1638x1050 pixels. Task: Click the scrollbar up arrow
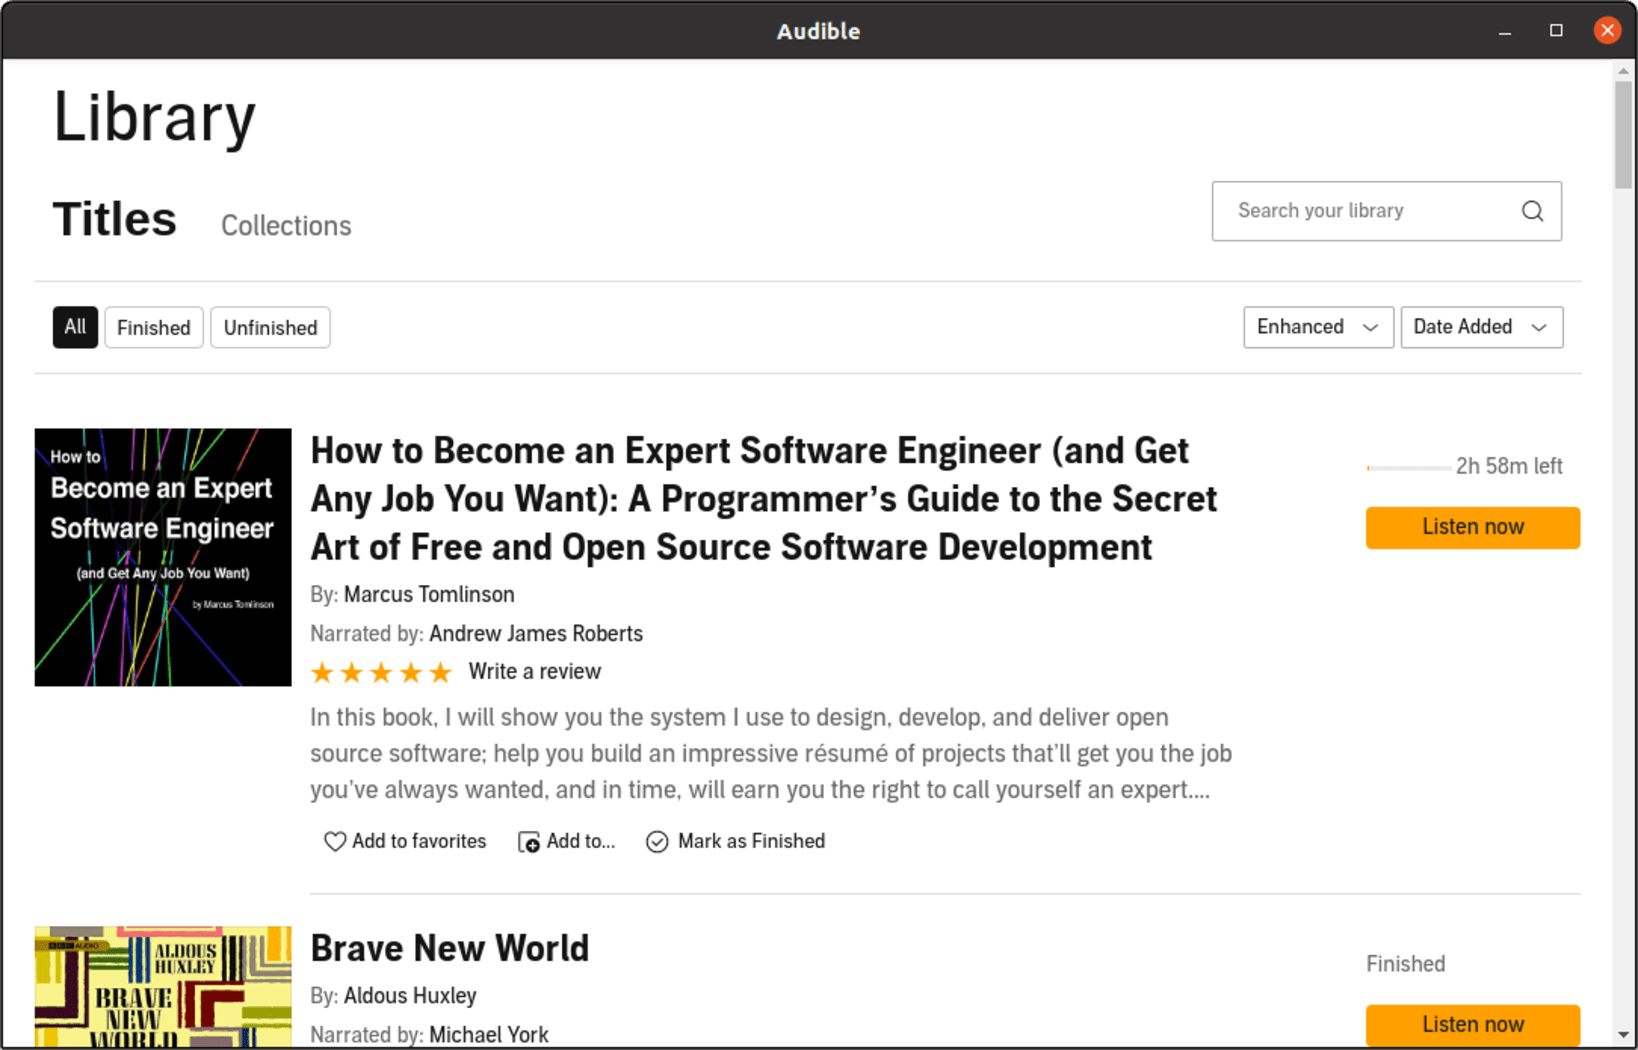coord(1623,71)
